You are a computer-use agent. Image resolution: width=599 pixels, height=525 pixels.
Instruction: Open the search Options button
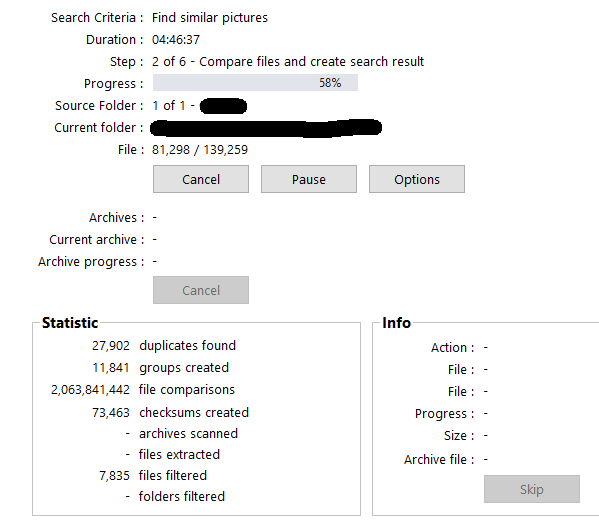coord(417,179)
